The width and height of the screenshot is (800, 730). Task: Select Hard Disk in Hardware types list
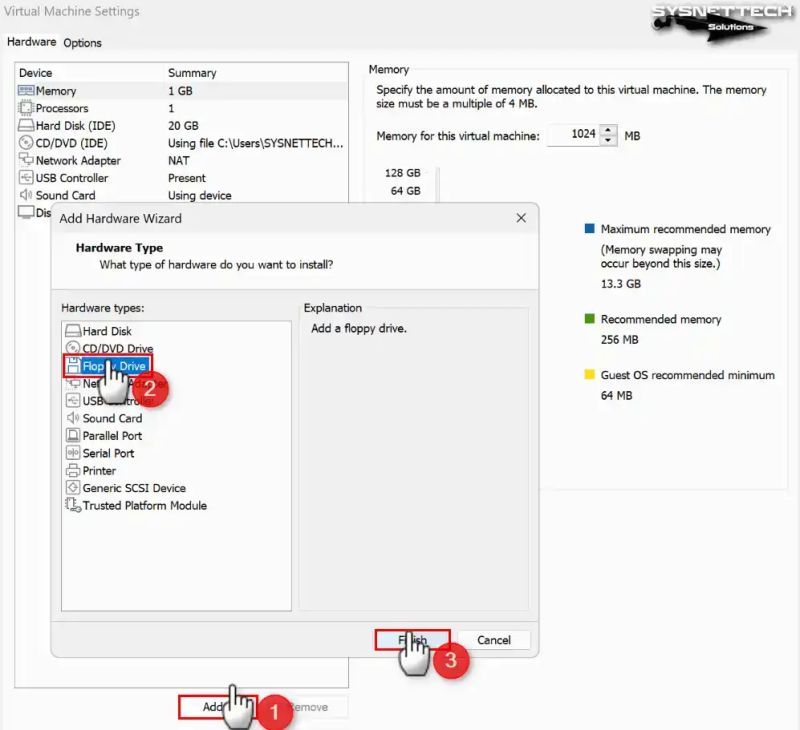pyautogui.click(x=107, y=331)
